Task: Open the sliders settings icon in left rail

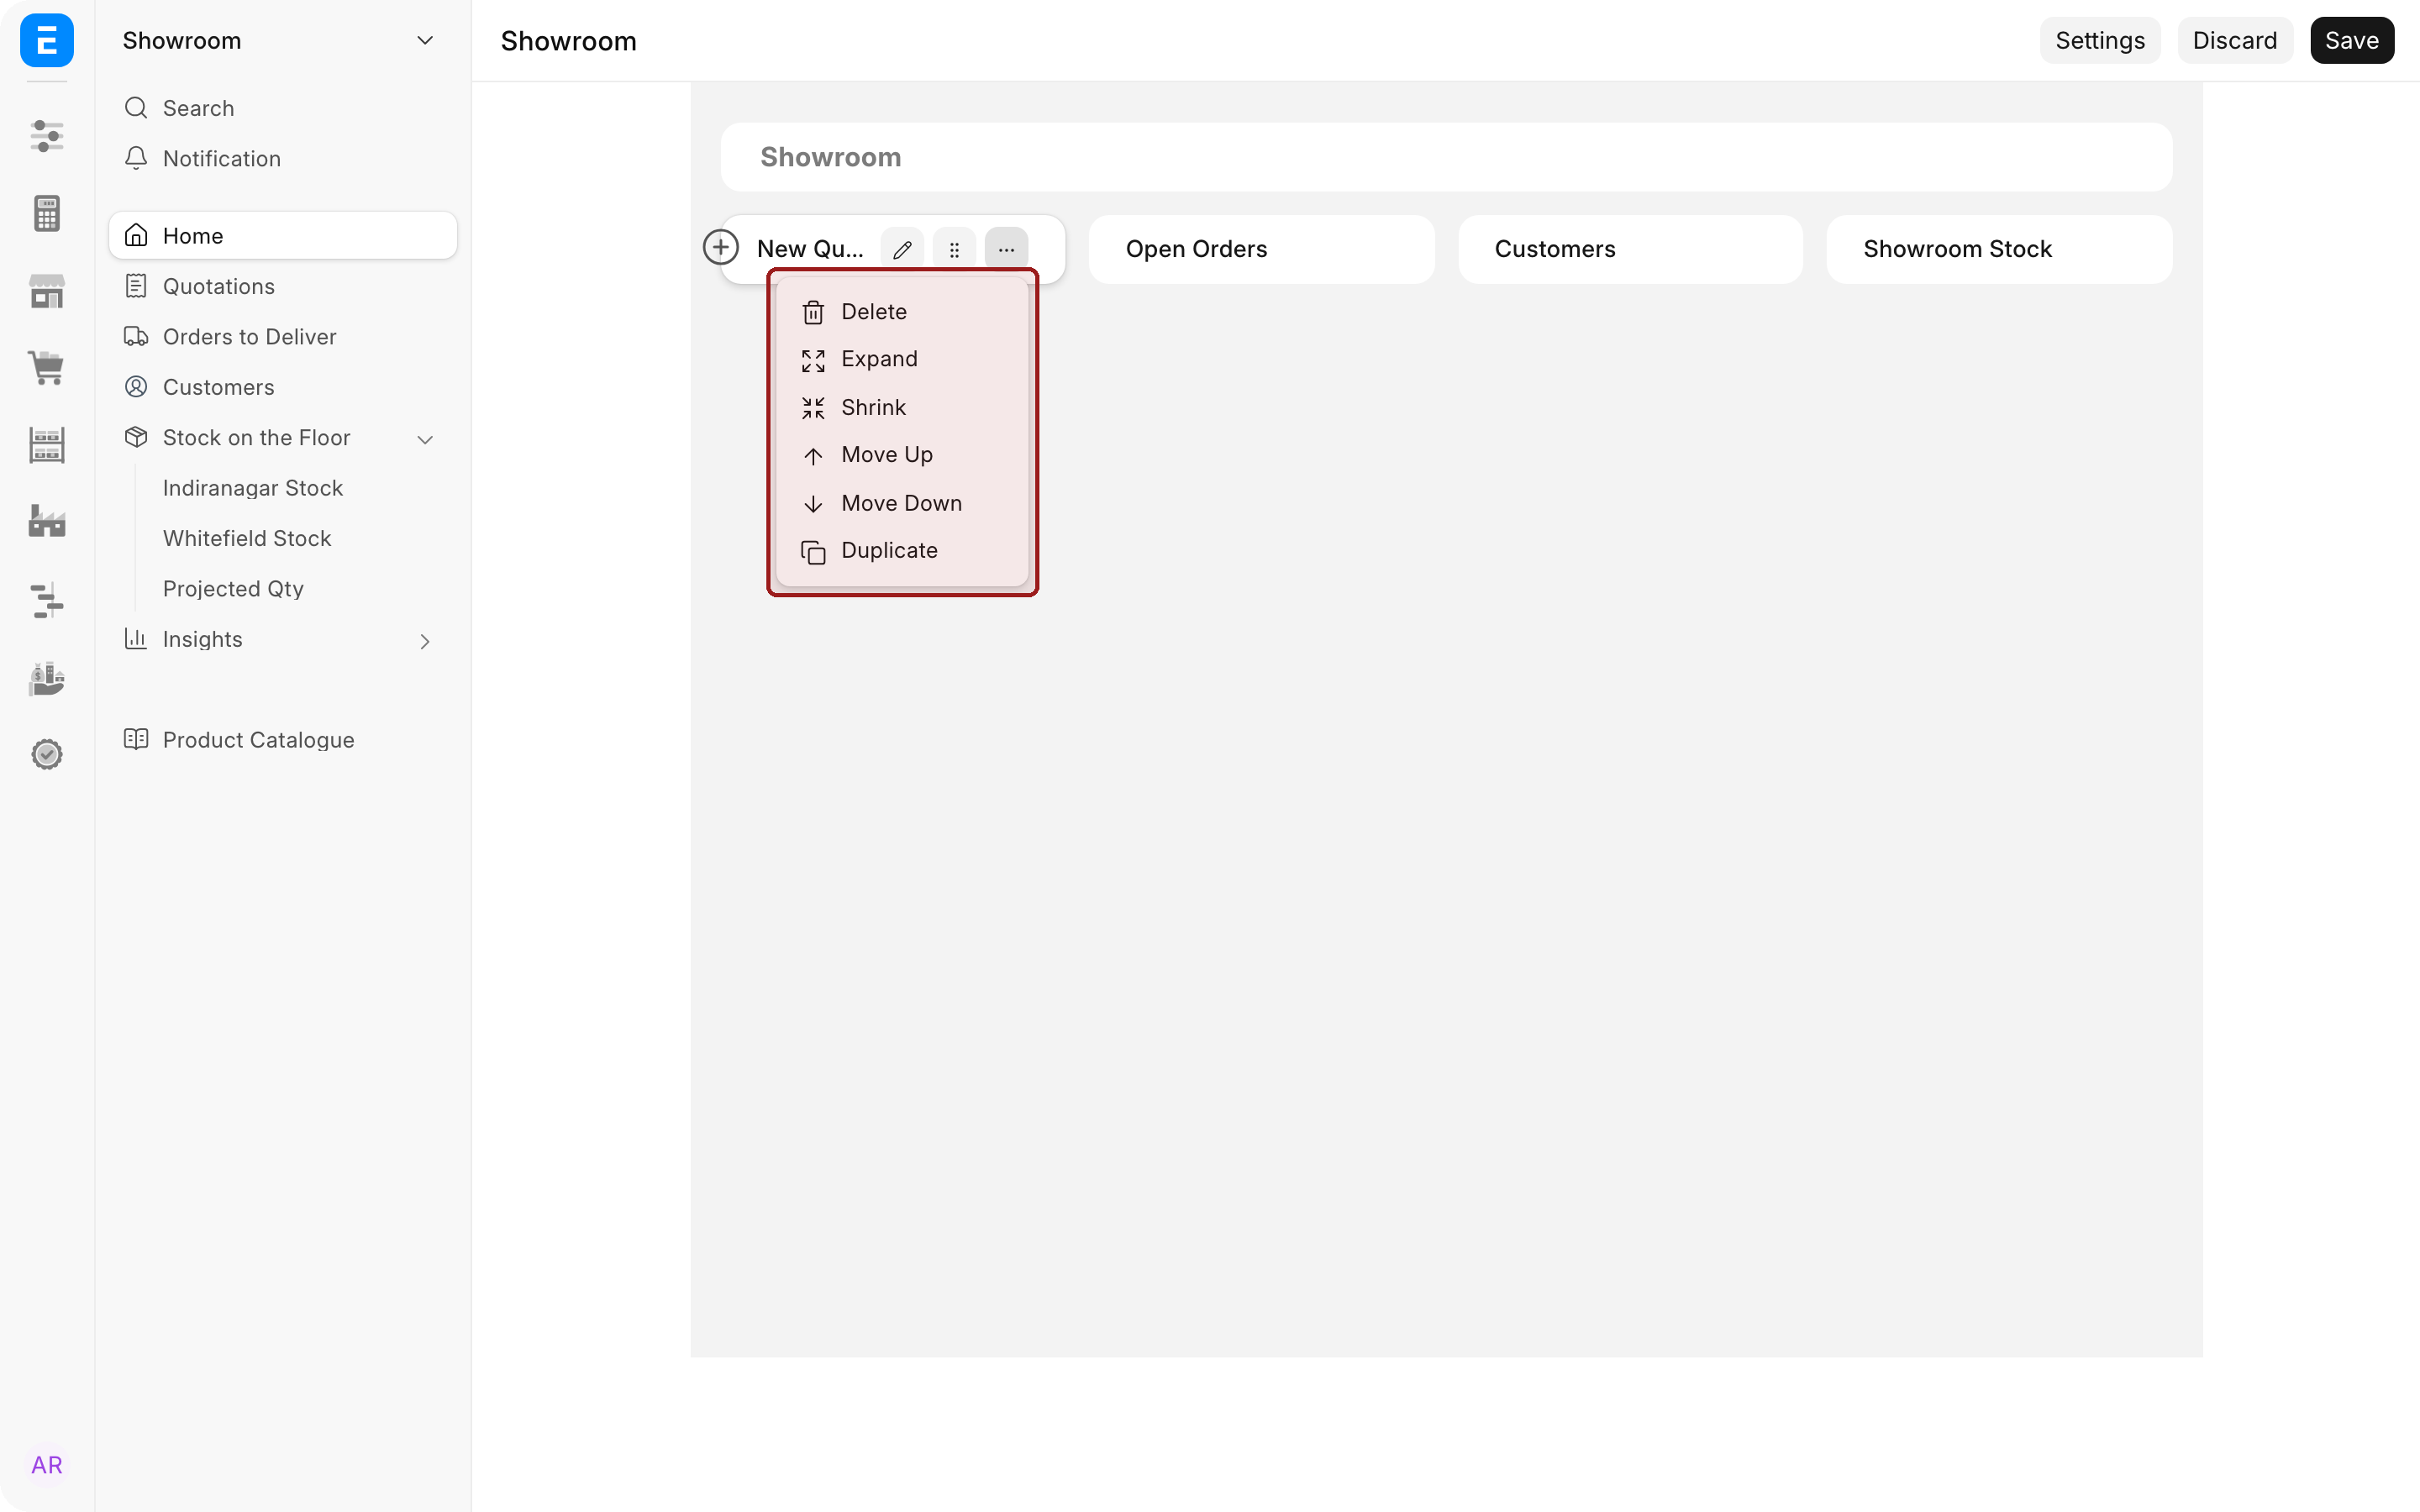Action: [x=47, y=135]
